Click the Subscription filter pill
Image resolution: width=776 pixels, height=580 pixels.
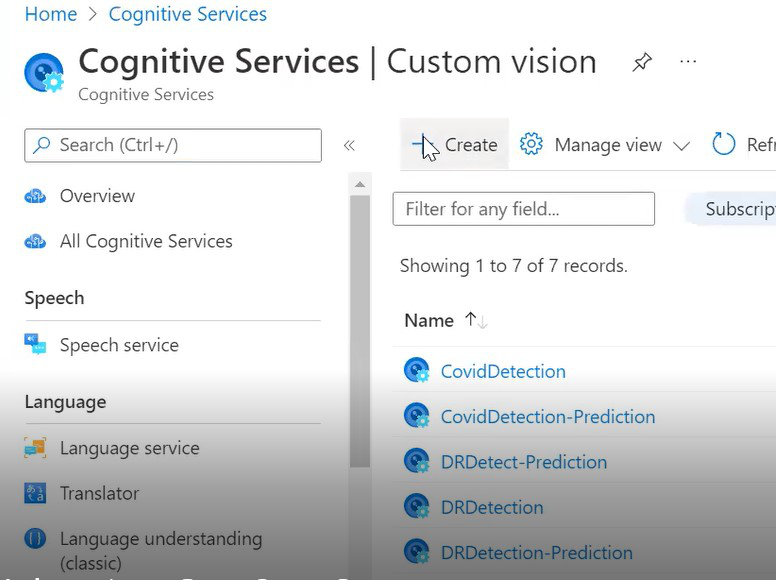pyautogui.click(x=735, y=209)
